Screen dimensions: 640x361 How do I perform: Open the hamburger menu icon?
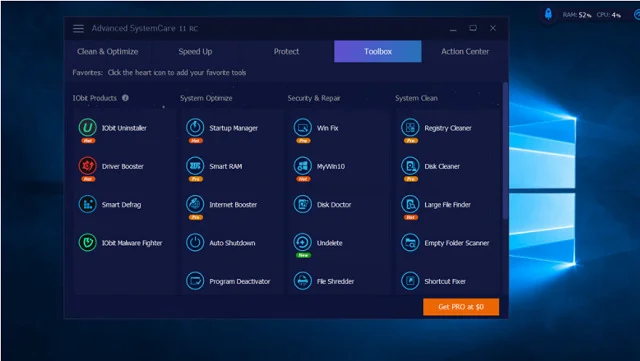tap(78, 29)
